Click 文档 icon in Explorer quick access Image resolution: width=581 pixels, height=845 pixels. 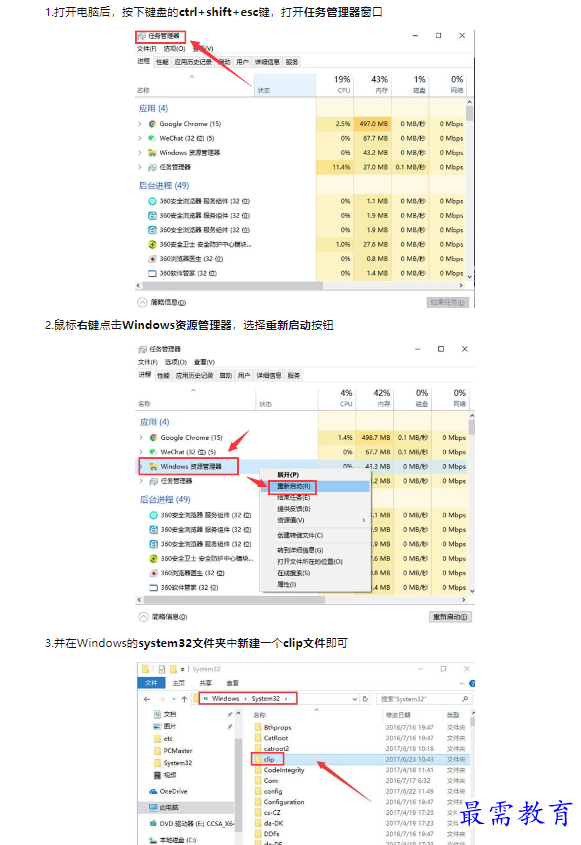coord(157,714)
